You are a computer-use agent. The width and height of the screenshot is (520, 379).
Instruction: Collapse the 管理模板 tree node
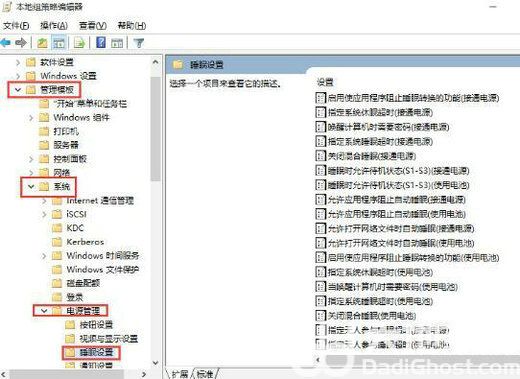pyautogui.click(x=18, y=90)
